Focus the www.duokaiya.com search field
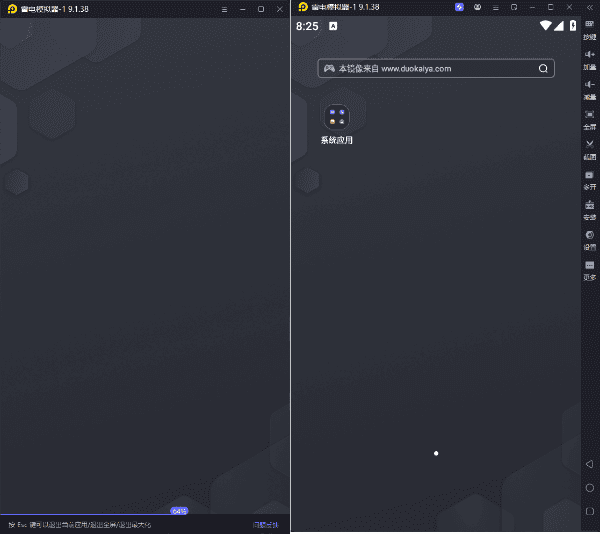The height and width of the screenshot is (534, 600). (x=436, y=68)
